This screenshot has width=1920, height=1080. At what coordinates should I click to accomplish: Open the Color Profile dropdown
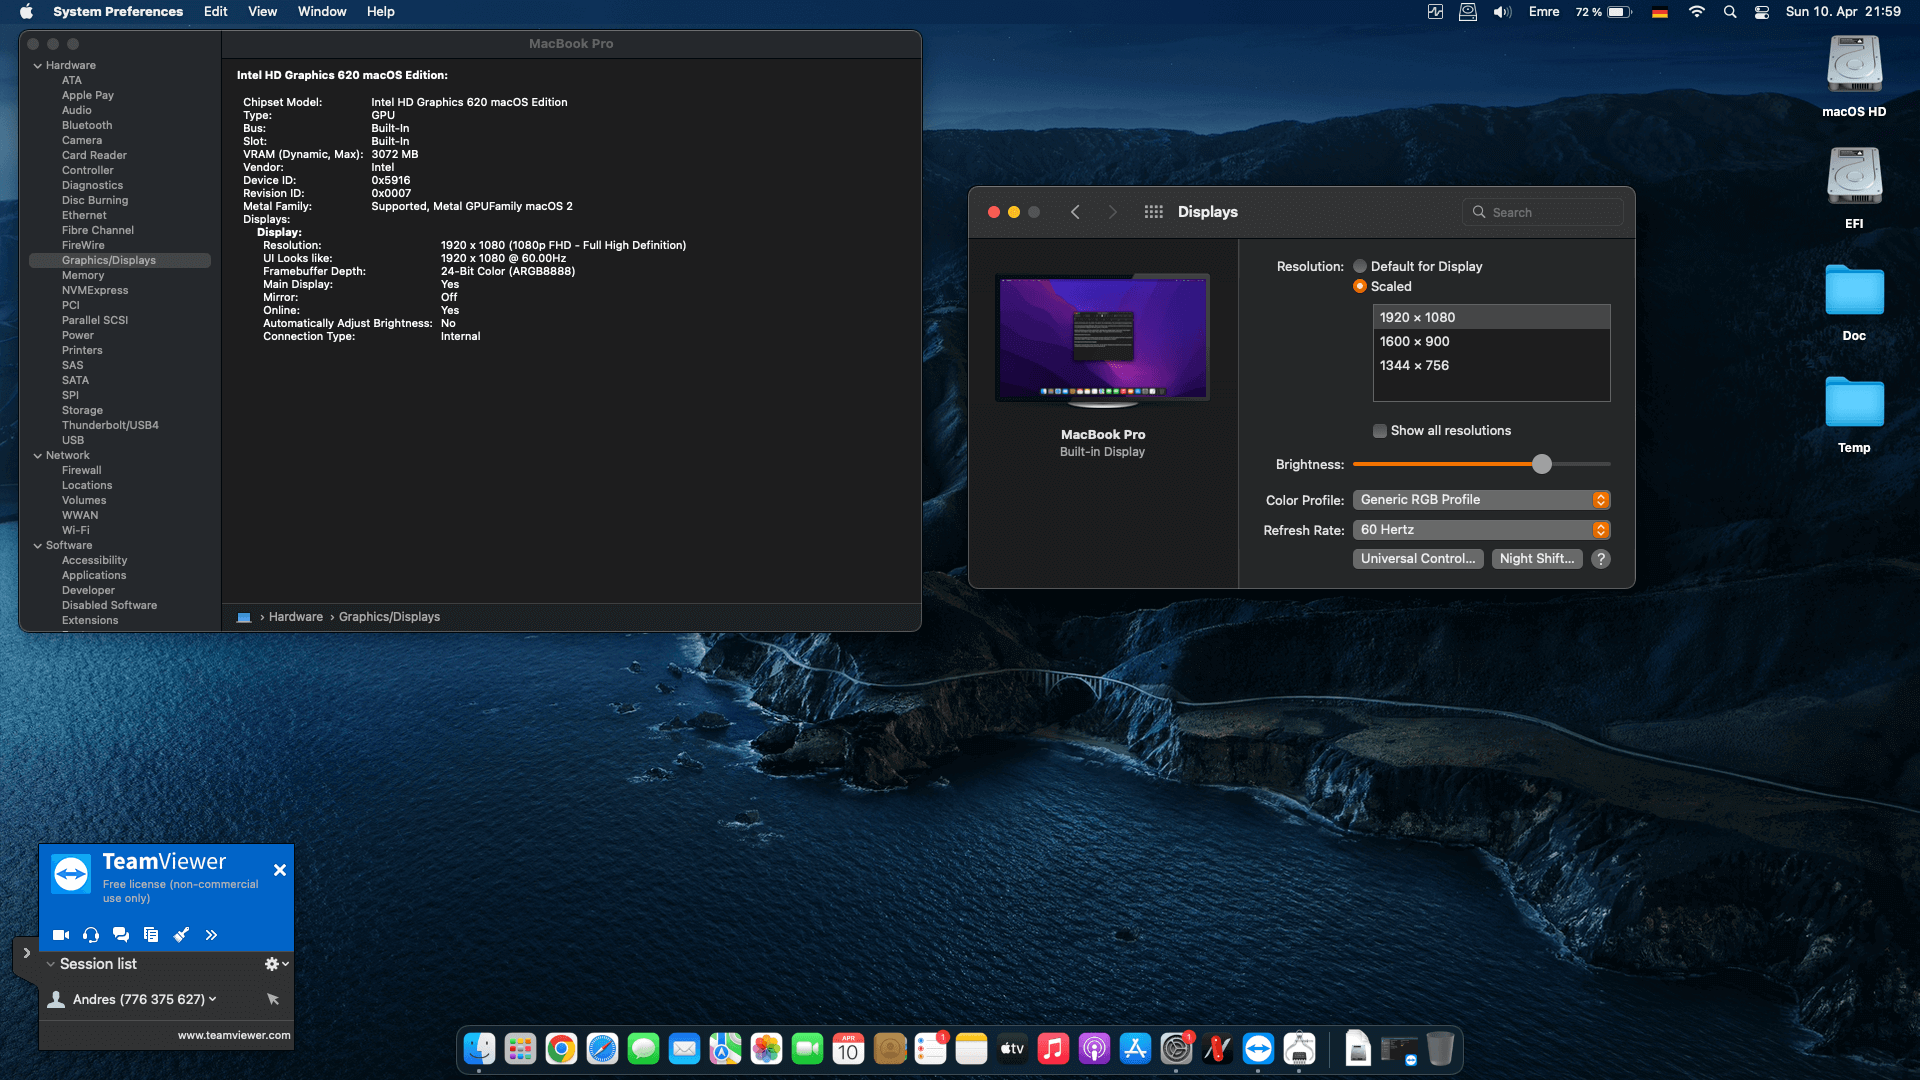click(x=1481, y=500)
